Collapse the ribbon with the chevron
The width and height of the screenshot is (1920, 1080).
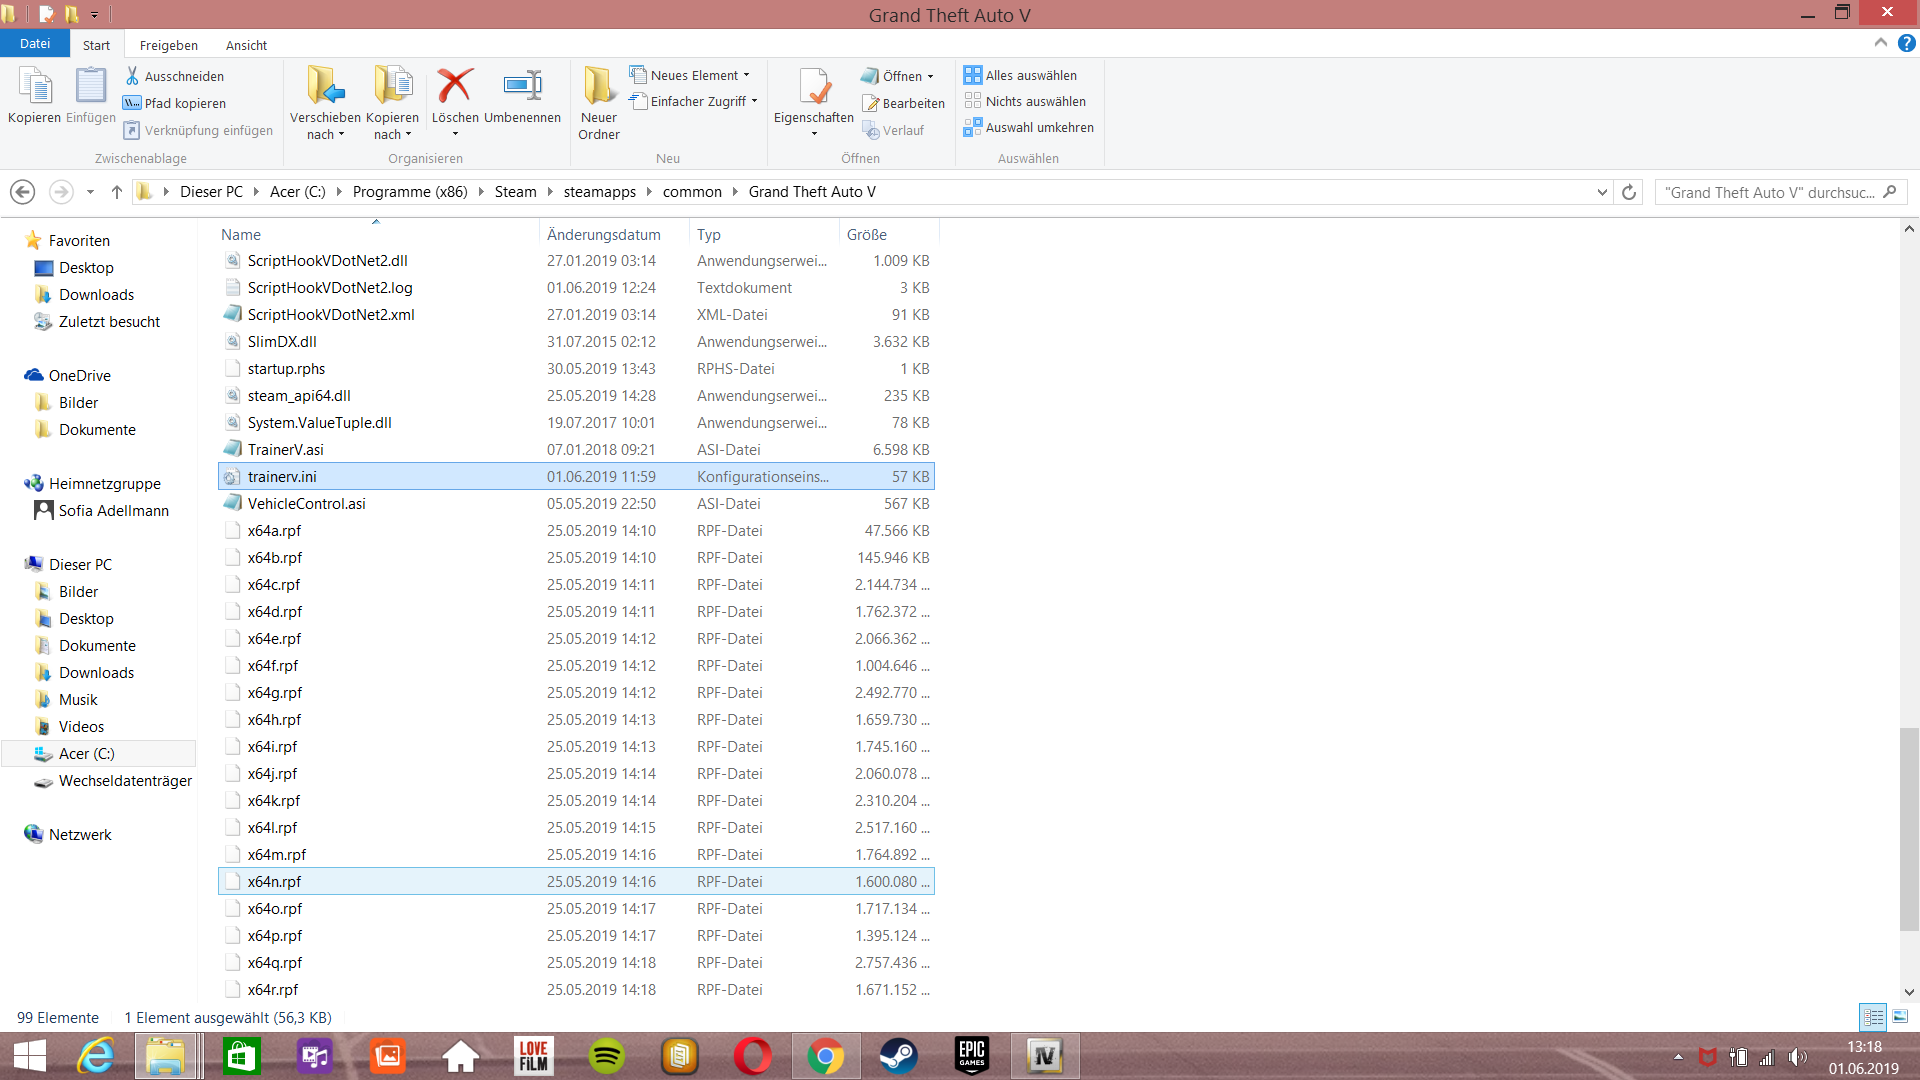[x=1881, y=43]
